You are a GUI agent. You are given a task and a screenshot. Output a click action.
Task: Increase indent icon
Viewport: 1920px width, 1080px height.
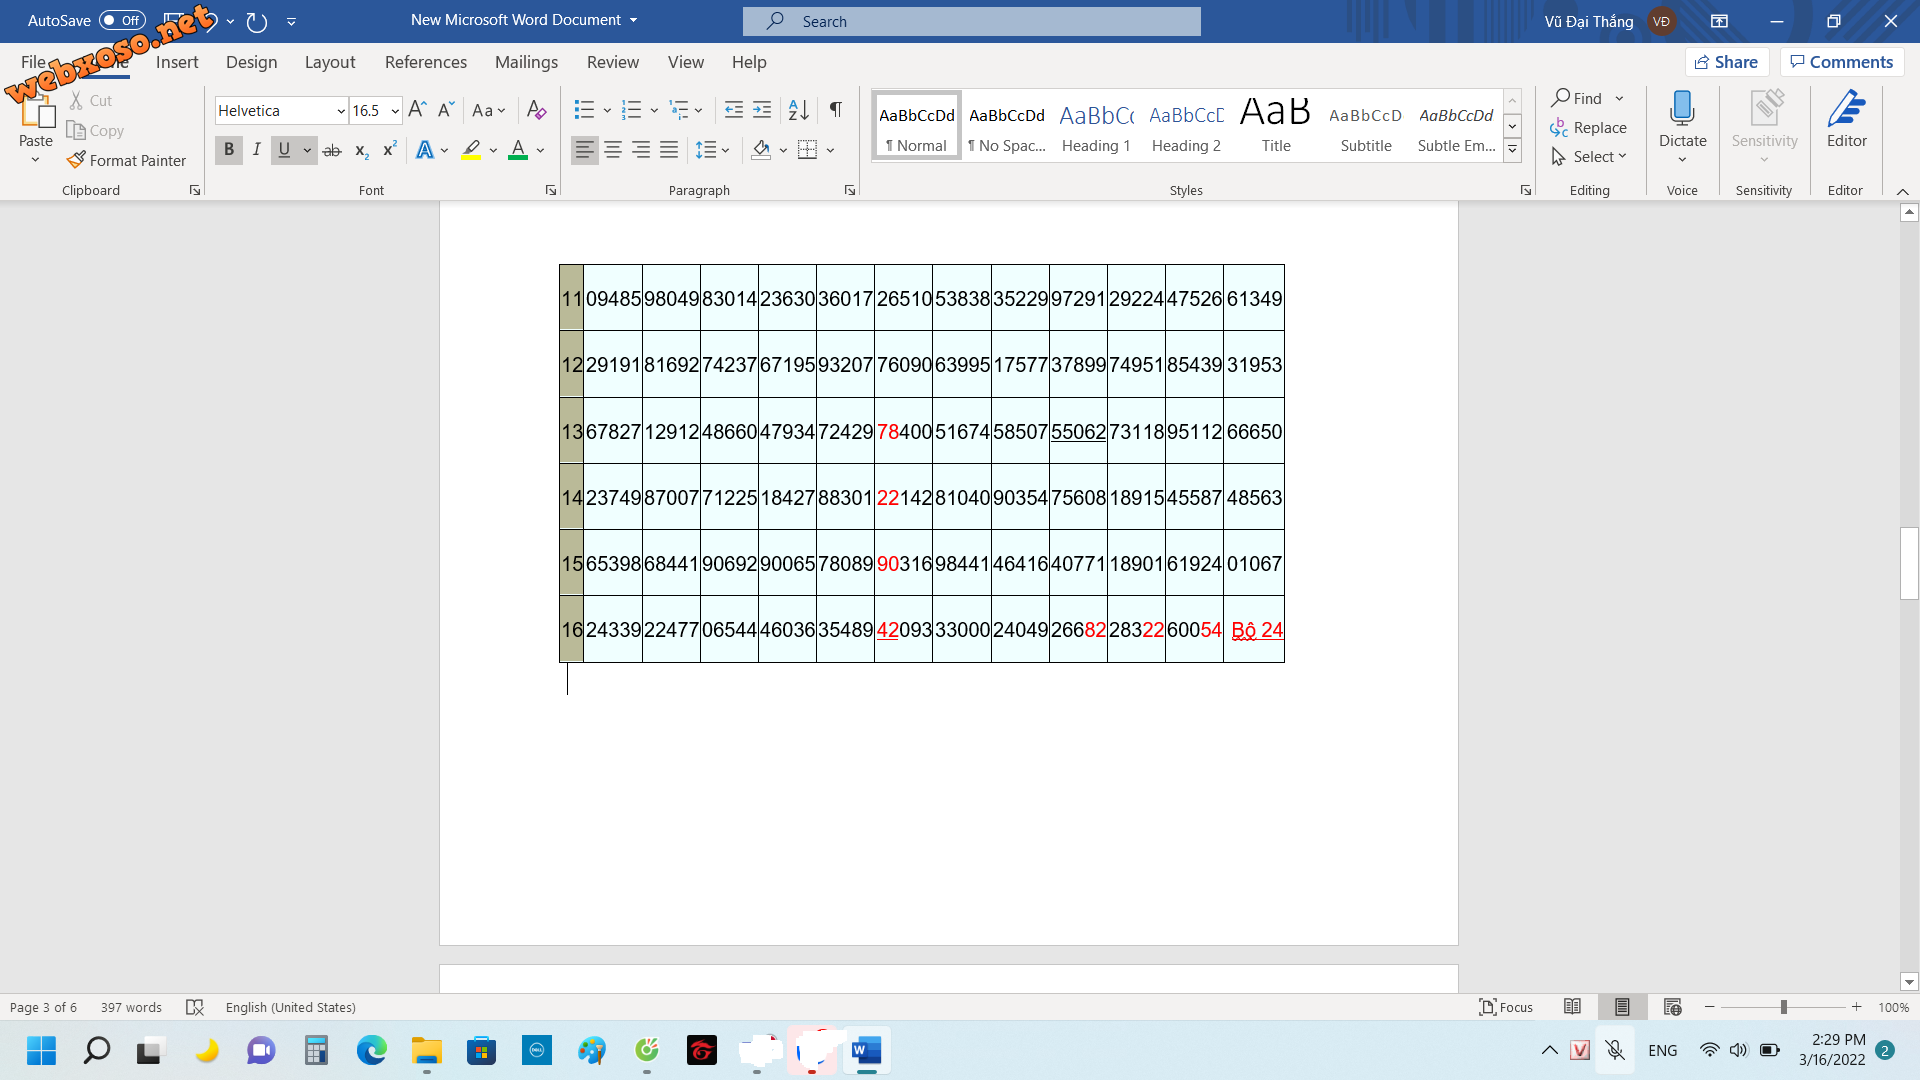click(762, 109)
